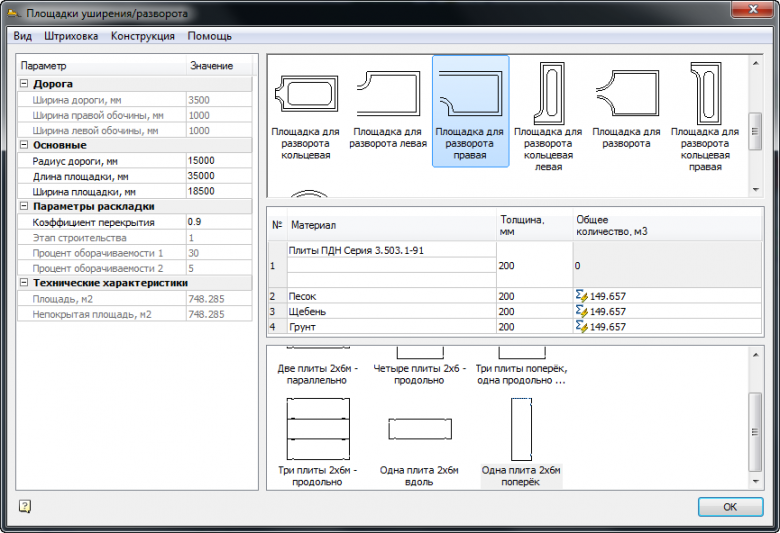
Task: Open the Штриховка menu
Action: [x=71, y=36]
